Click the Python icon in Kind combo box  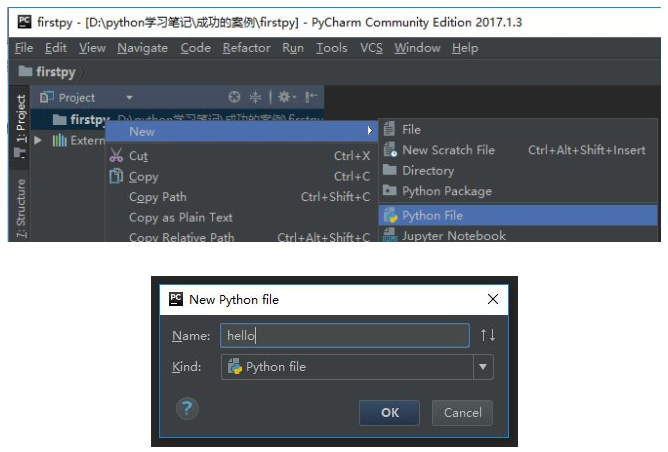[235, 366]
